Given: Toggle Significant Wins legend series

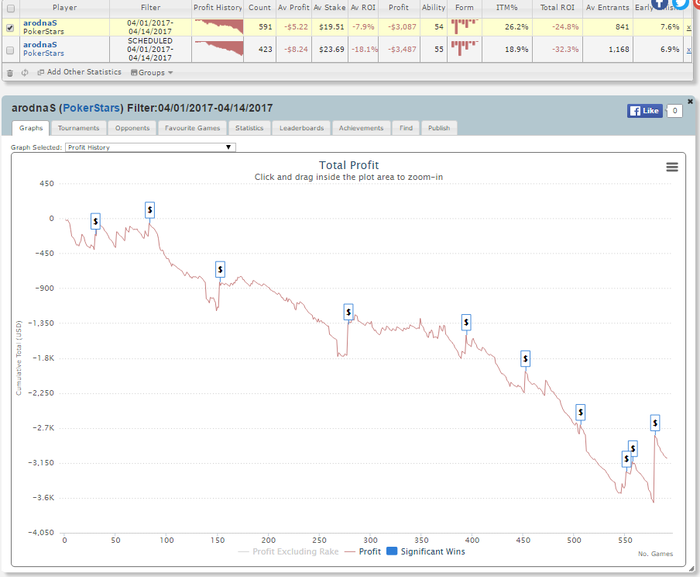Looking at the screenshot, I should point(426,552).
